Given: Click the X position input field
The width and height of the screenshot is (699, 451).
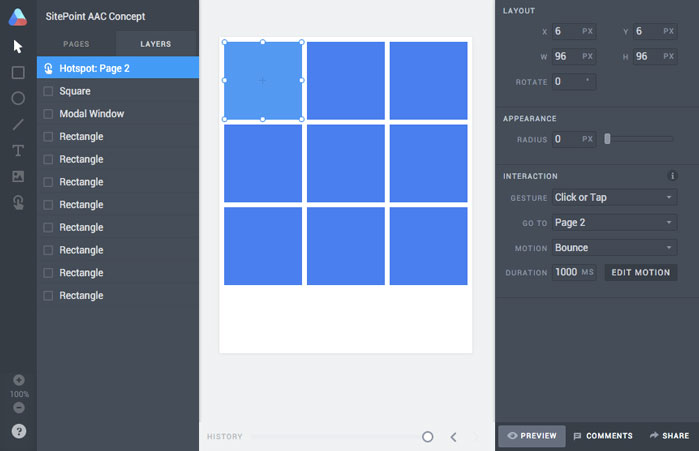Looking at the screenshot, I should (574, 31).
